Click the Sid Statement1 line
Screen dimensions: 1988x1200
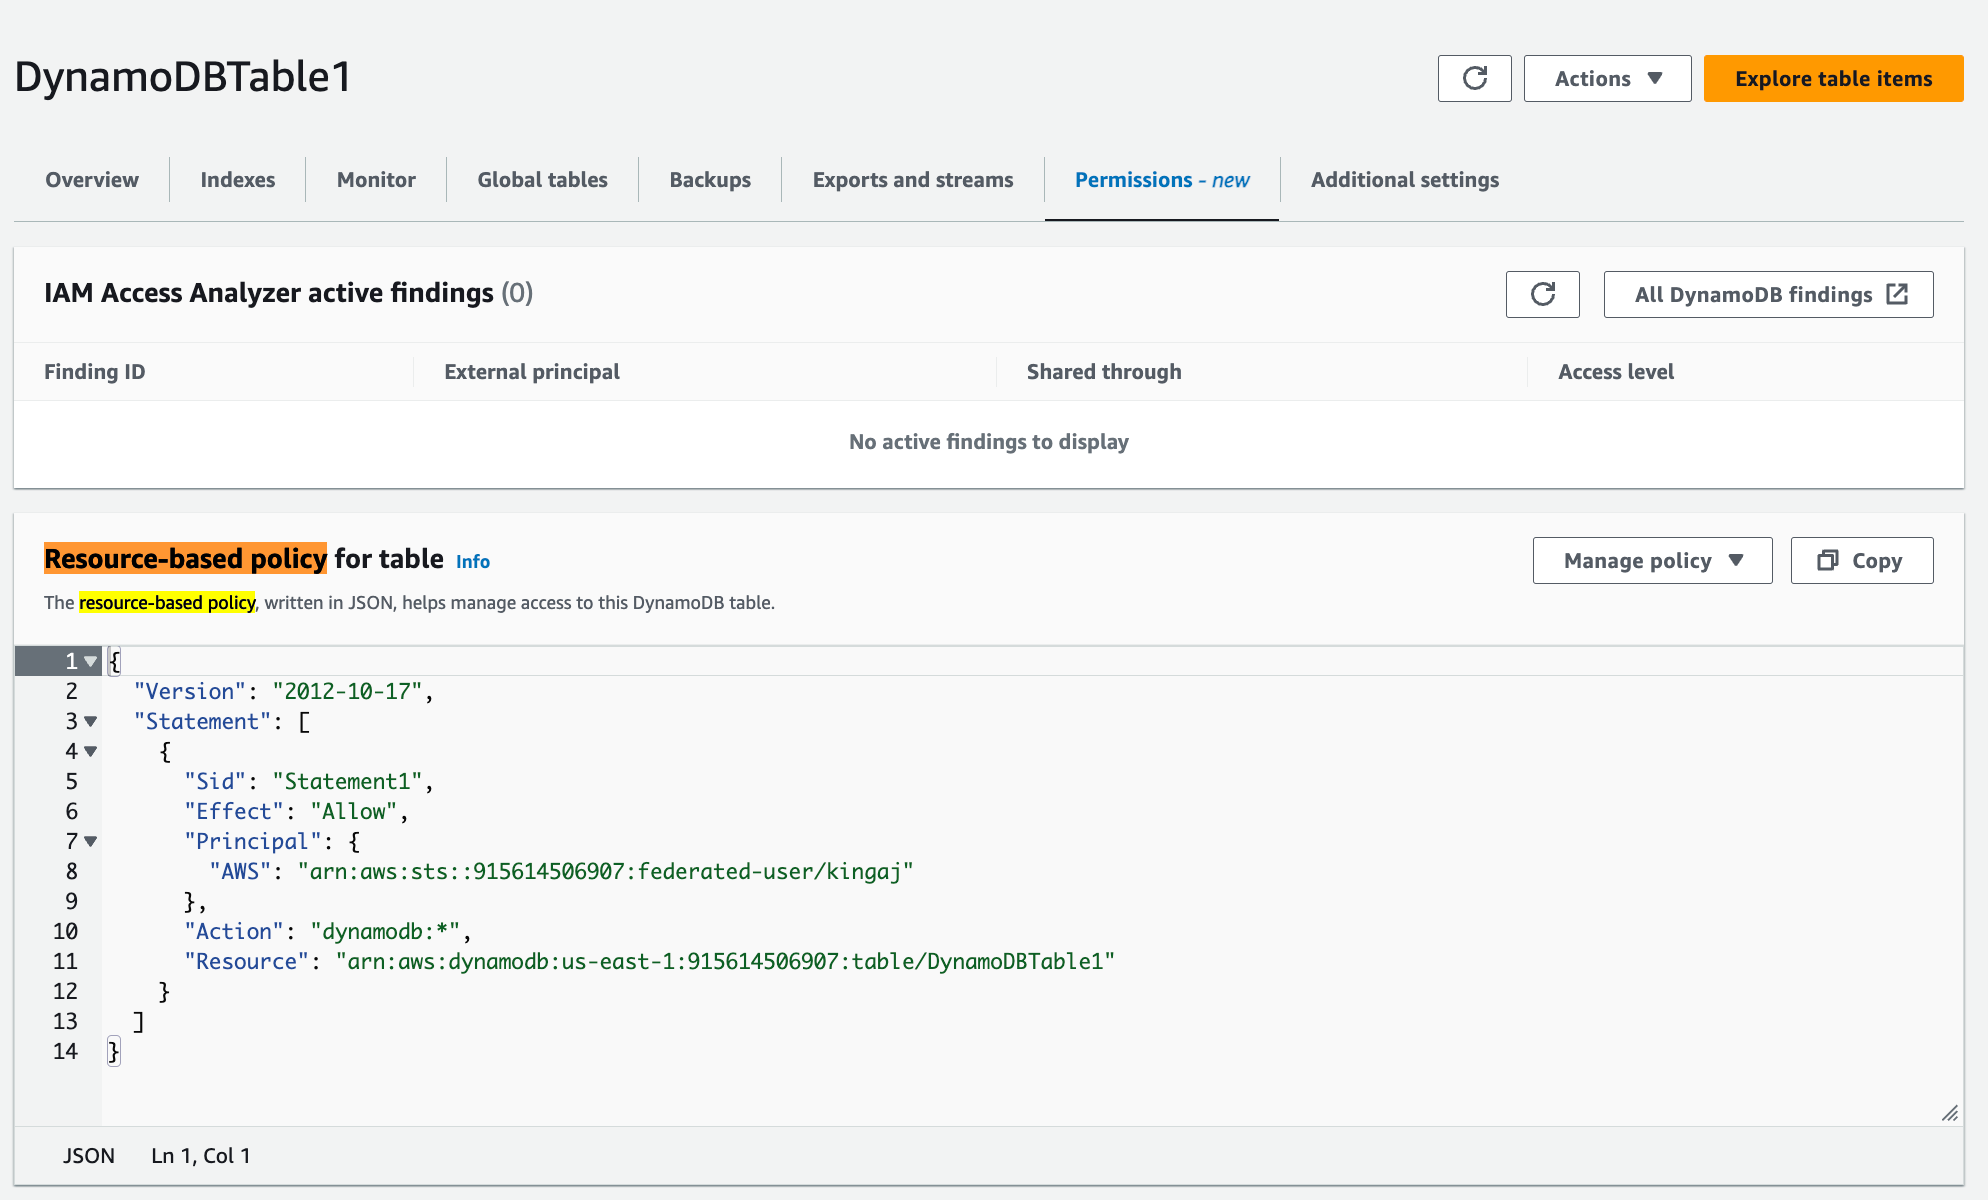tap(308, 781)
